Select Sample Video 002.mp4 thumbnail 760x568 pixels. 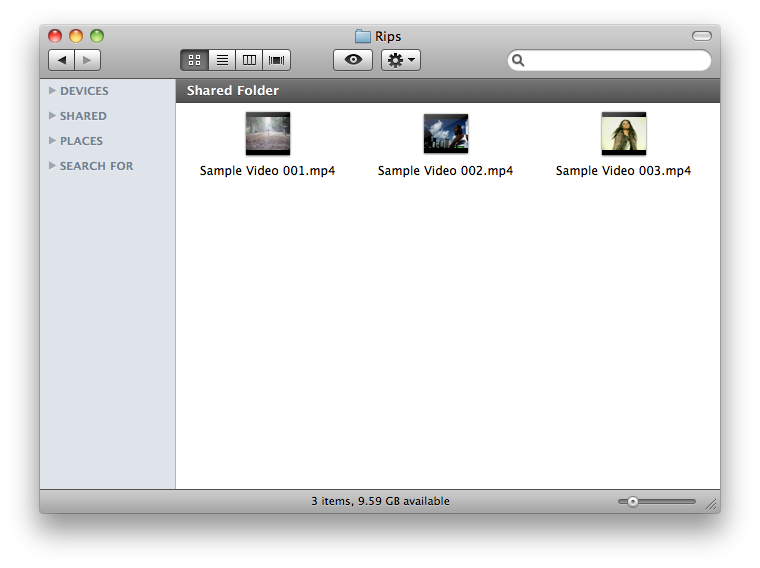445,133
